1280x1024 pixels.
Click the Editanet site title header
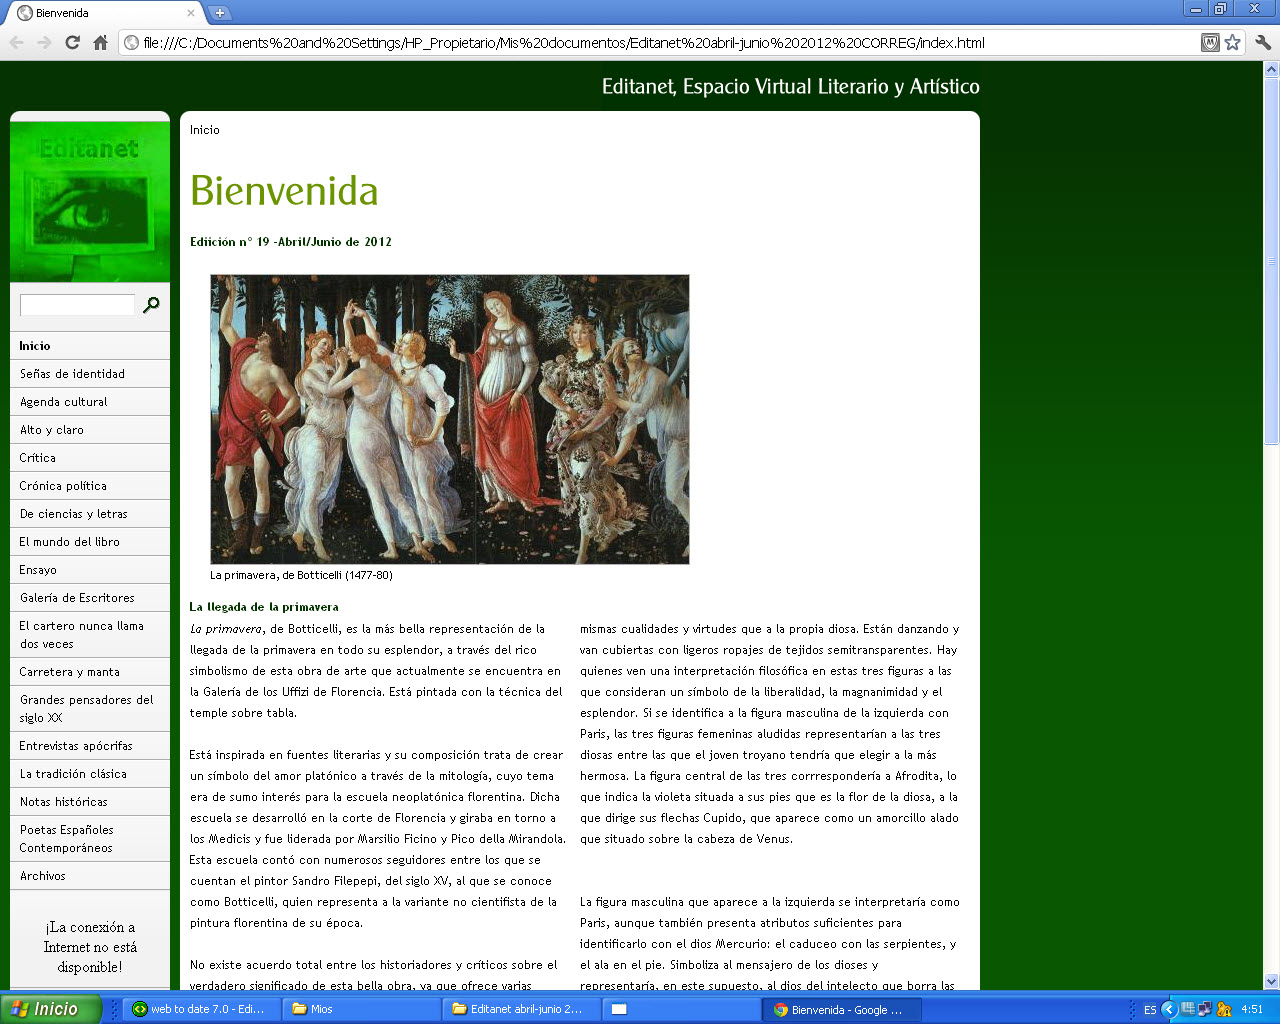pos(790,86)
